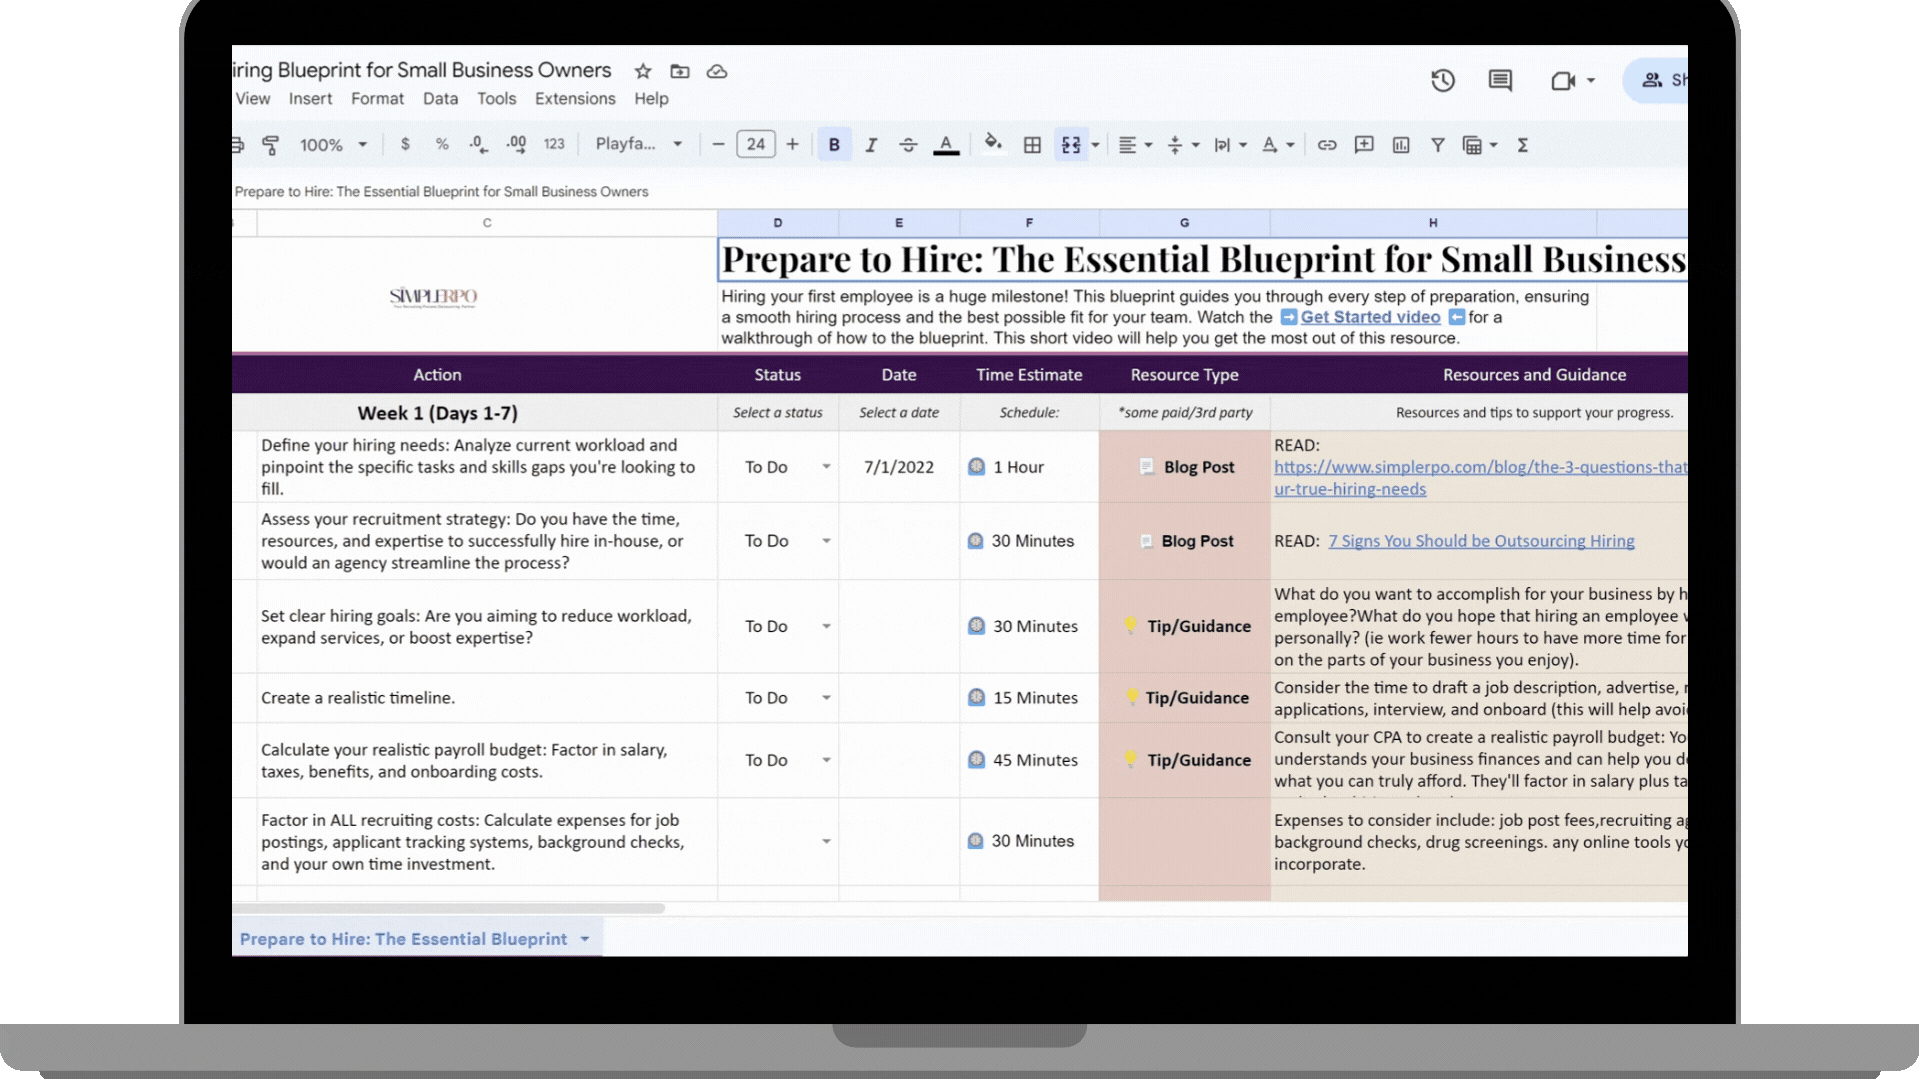
Task: Star the document title
Action: click(643, 71)
